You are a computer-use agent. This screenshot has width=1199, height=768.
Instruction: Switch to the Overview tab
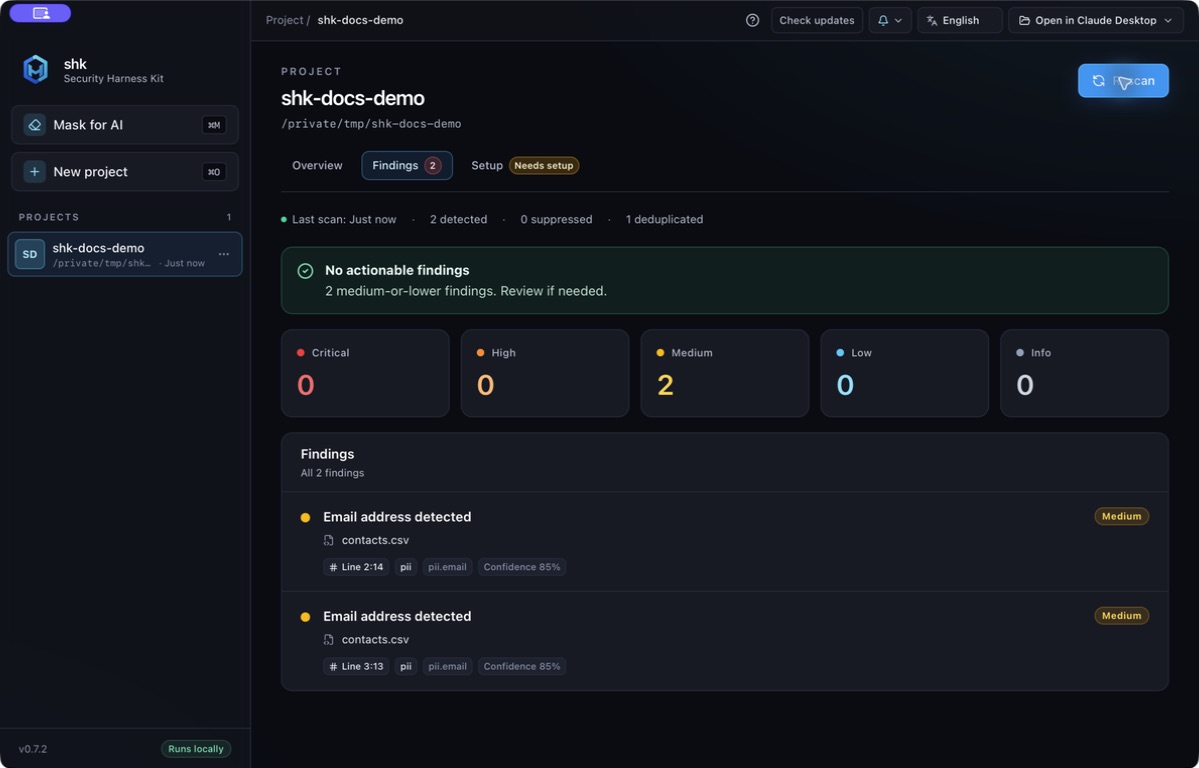click(x=317, y=165)
